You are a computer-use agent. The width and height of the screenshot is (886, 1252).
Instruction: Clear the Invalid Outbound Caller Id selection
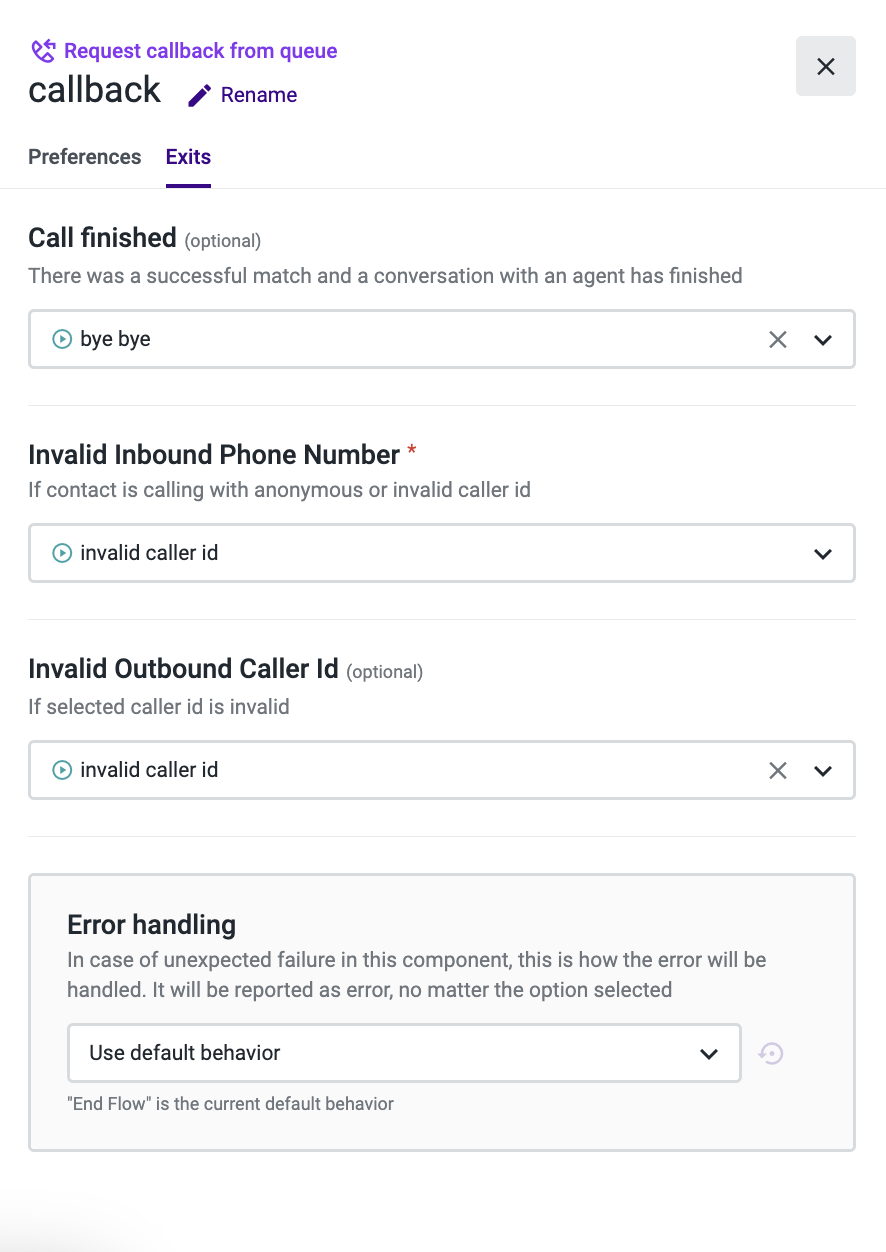777,770
